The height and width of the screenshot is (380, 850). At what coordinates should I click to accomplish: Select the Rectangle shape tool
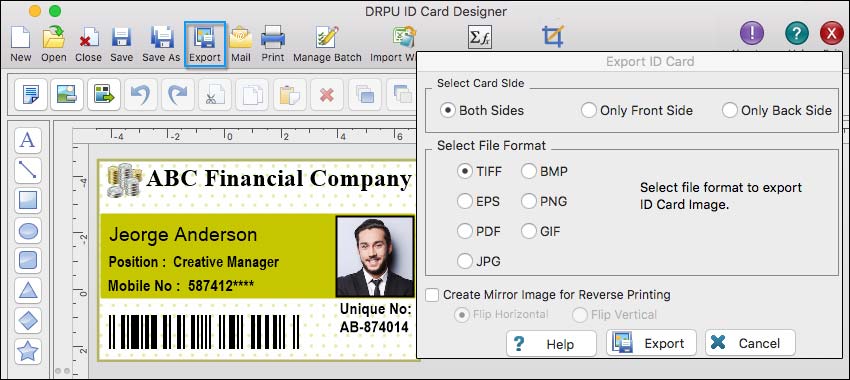[28, 200]
